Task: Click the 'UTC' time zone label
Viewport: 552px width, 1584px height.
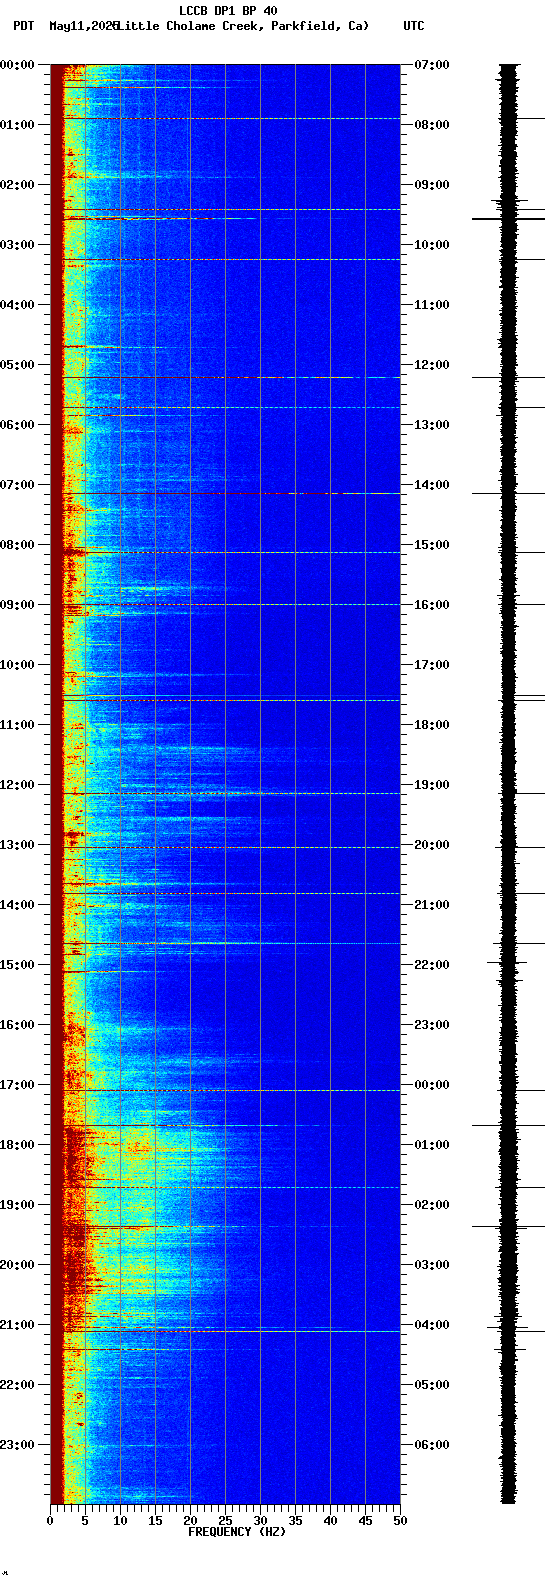Action: [x=414, y=26]
